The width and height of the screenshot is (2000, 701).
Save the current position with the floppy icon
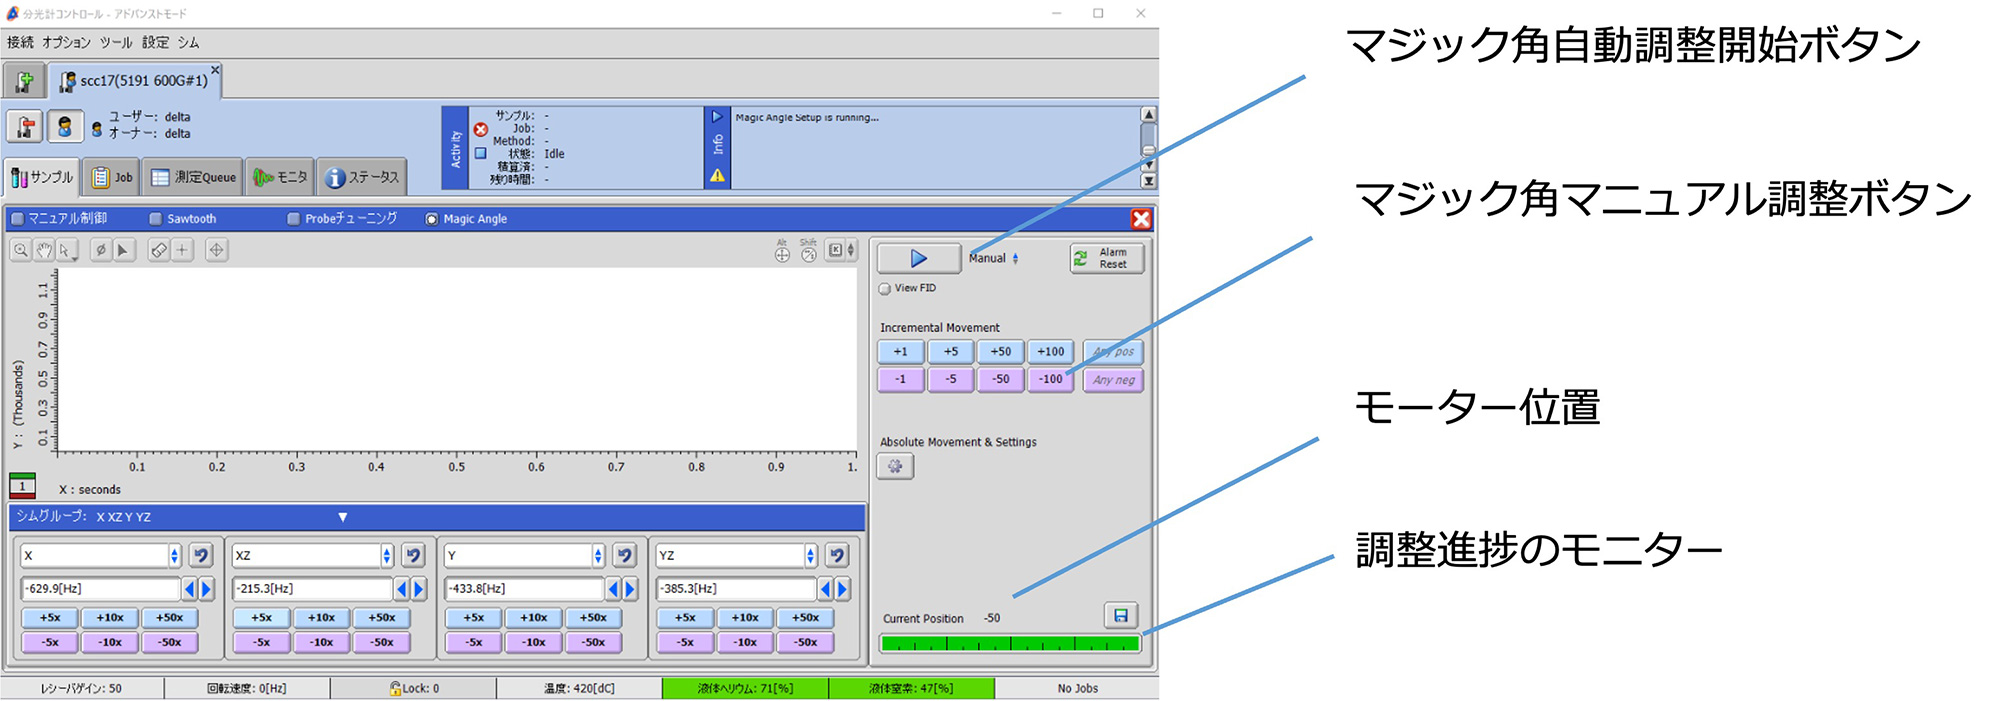tap(1121, 615)
